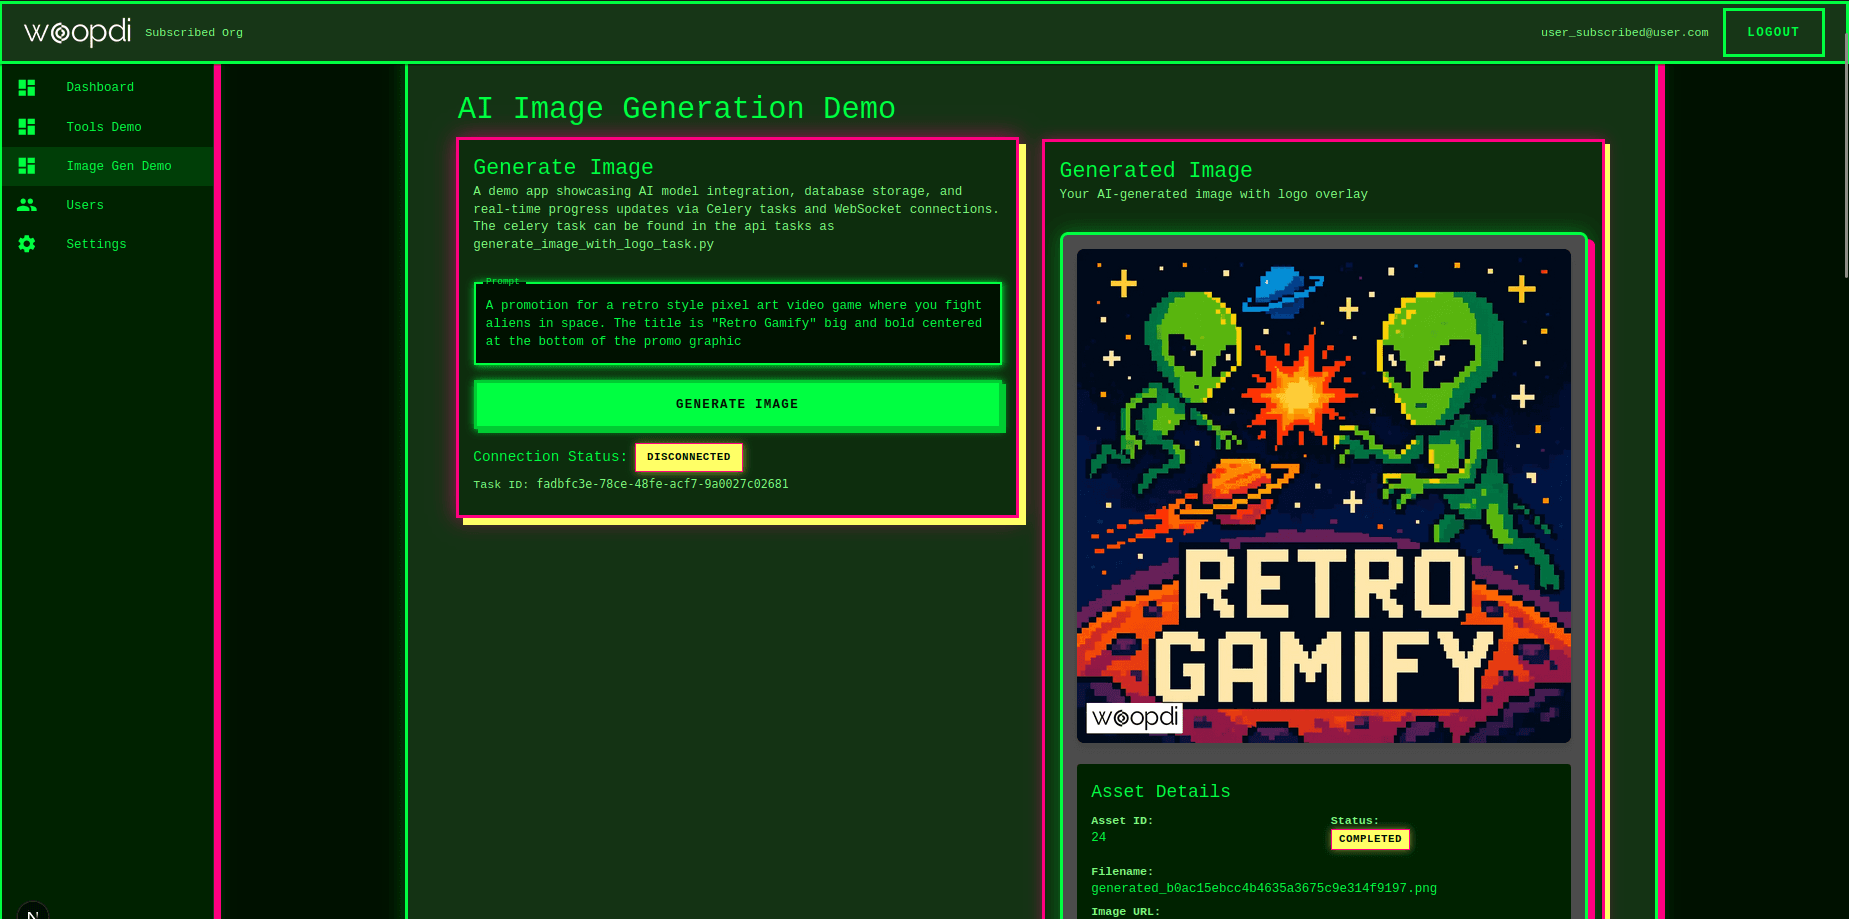Click the generated PNG filename text
This screenshot has width=1849, height=919.
1263,888
